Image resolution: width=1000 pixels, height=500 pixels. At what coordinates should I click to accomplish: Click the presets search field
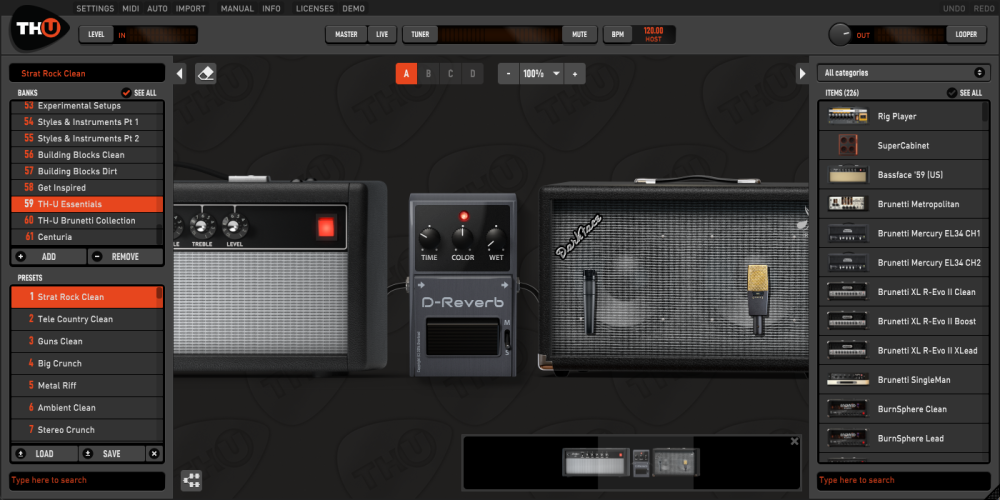pyautogui.click(x=87, y=480)
